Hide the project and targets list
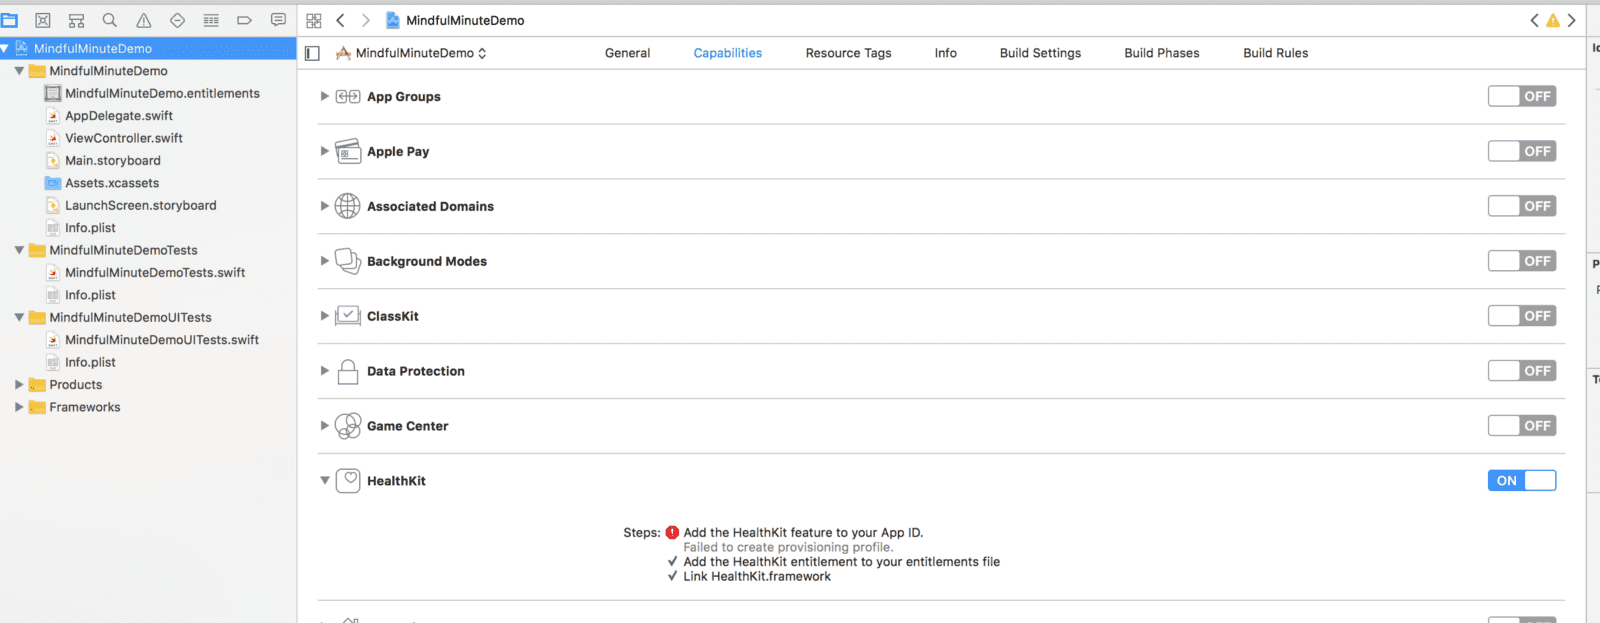This screenshot has height=623, width=1600. pyautogui.click(x=312, y=53)
